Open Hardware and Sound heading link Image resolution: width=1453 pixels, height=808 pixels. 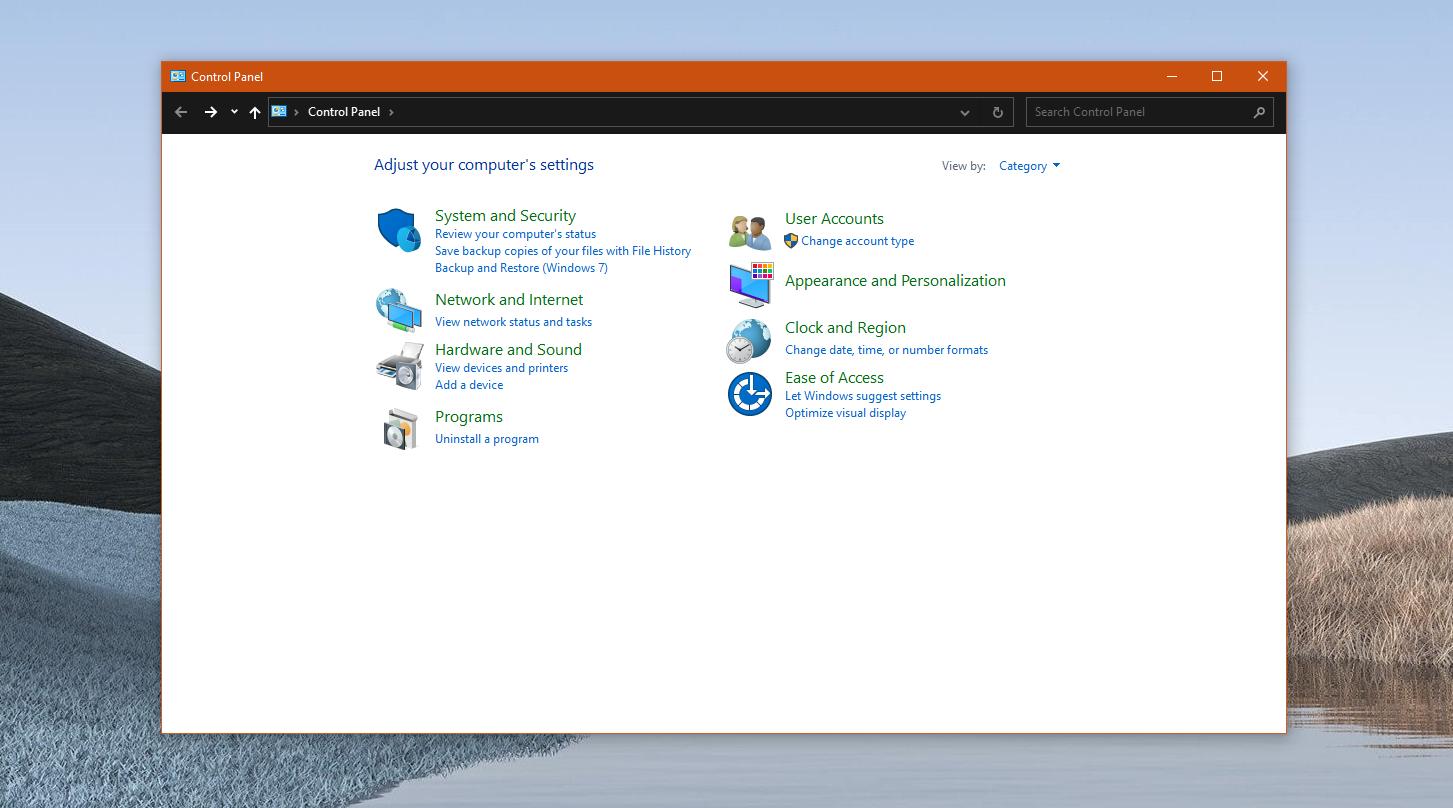coord(508,350)
